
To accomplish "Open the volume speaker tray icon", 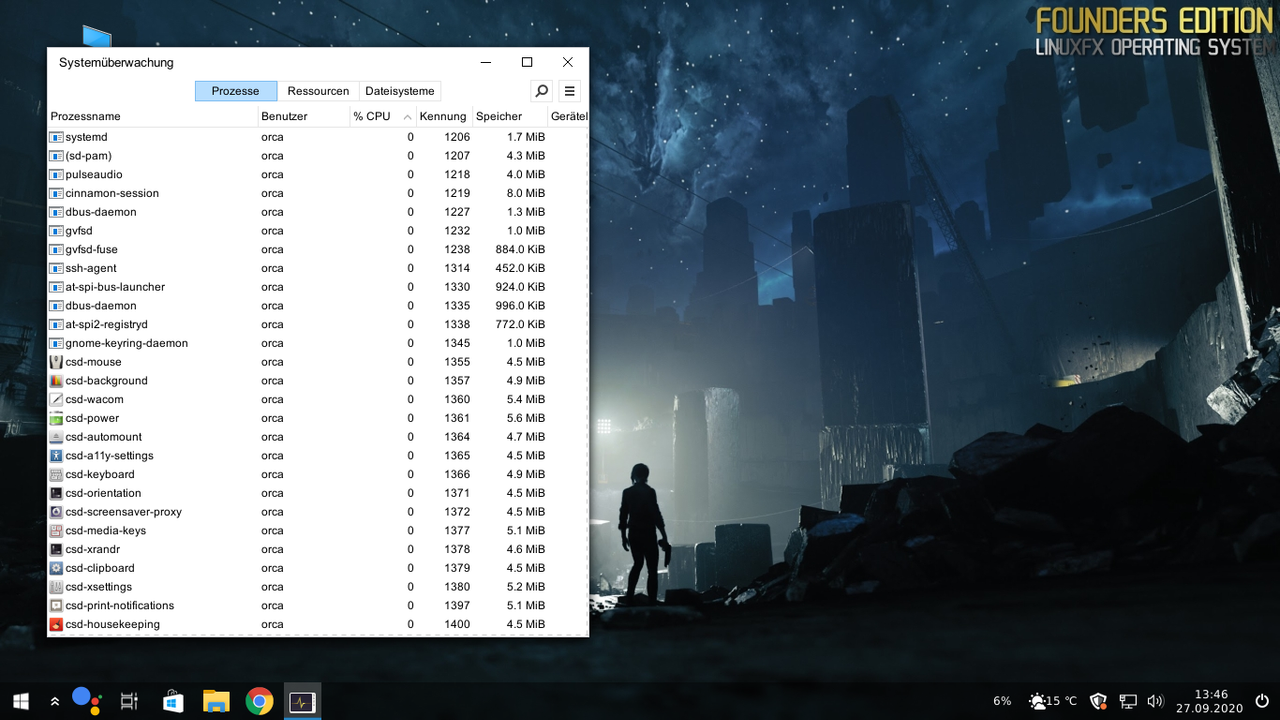I will (x=1156, y=701).
